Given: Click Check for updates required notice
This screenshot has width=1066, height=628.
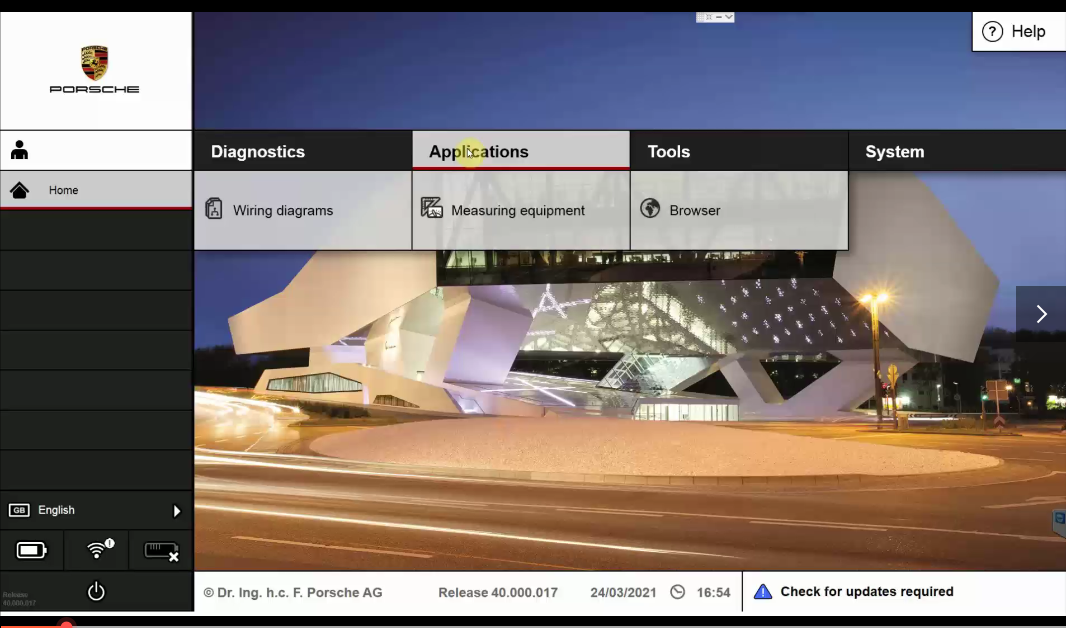Looking at the screenshot, I should click(x=866, y=592).
